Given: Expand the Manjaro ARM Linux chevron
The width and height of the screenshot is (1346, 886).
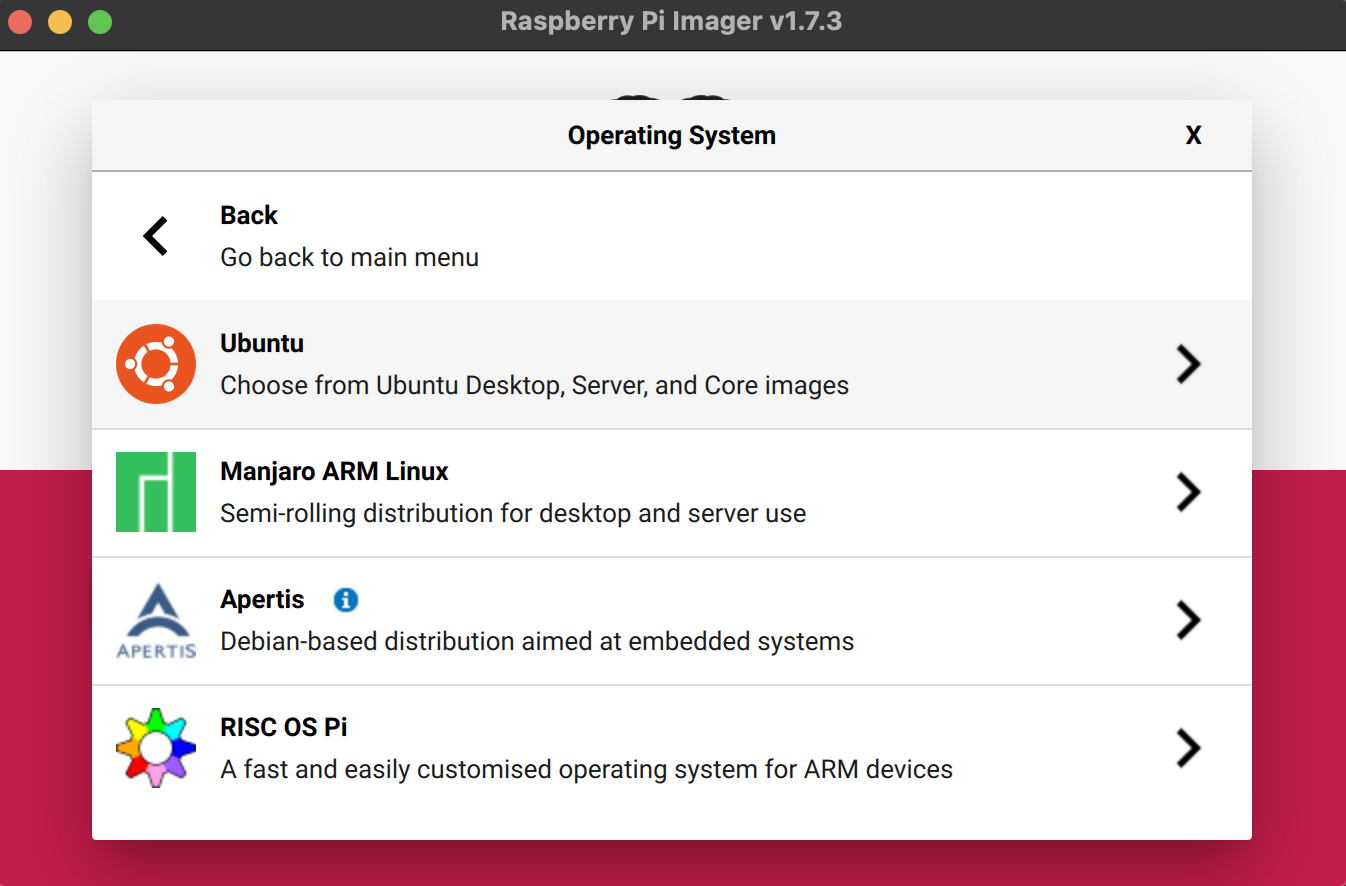Looking at the screenshot, I should tap(1188, 492).
